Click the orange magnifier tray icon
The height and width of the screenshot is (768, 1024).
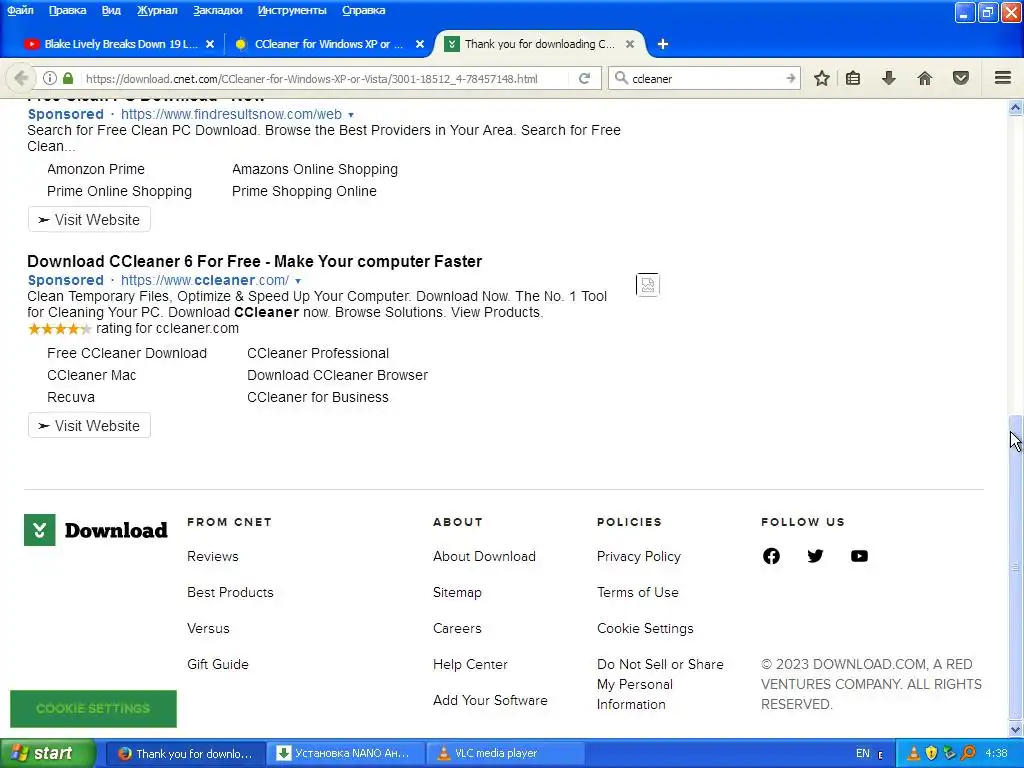(968, 753)
